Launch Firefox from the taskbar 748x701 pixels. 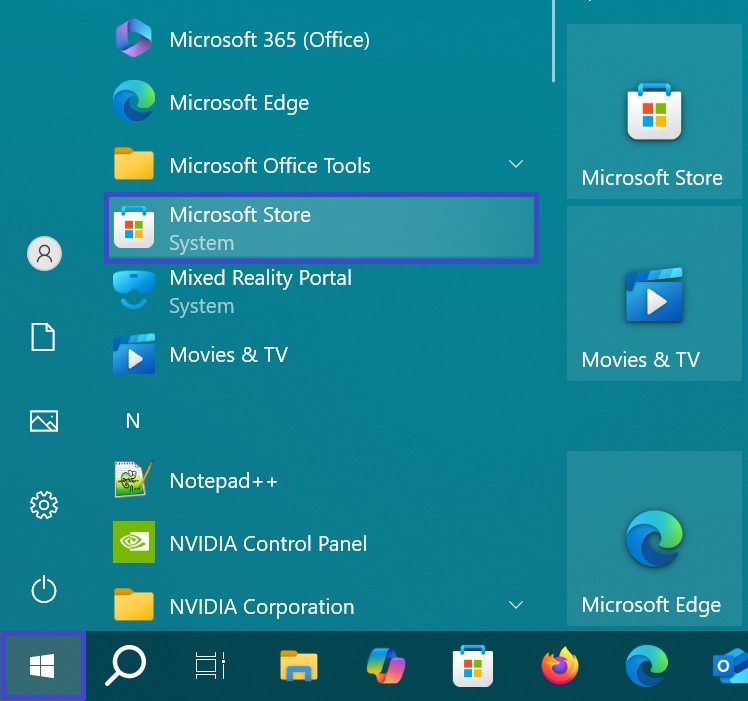pyautogui.click(x=560, y=665)
